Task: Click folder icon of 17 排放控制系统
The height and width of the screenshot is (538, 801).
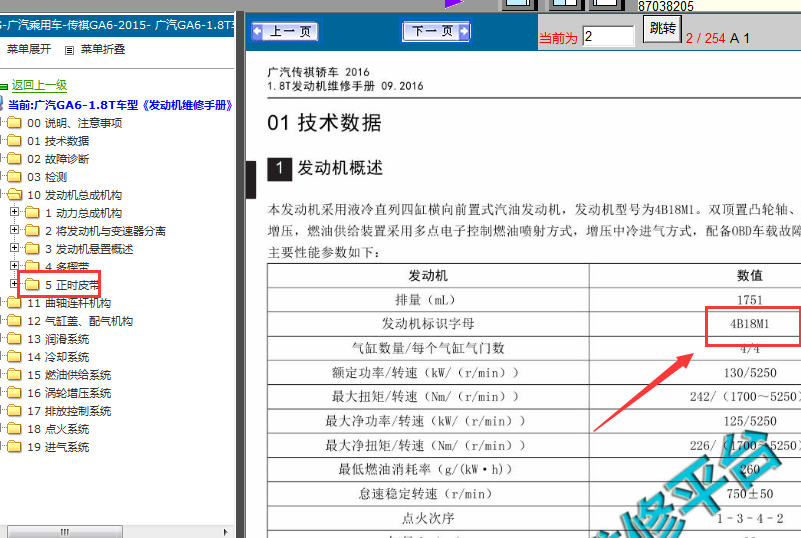Action: [14, 410]
